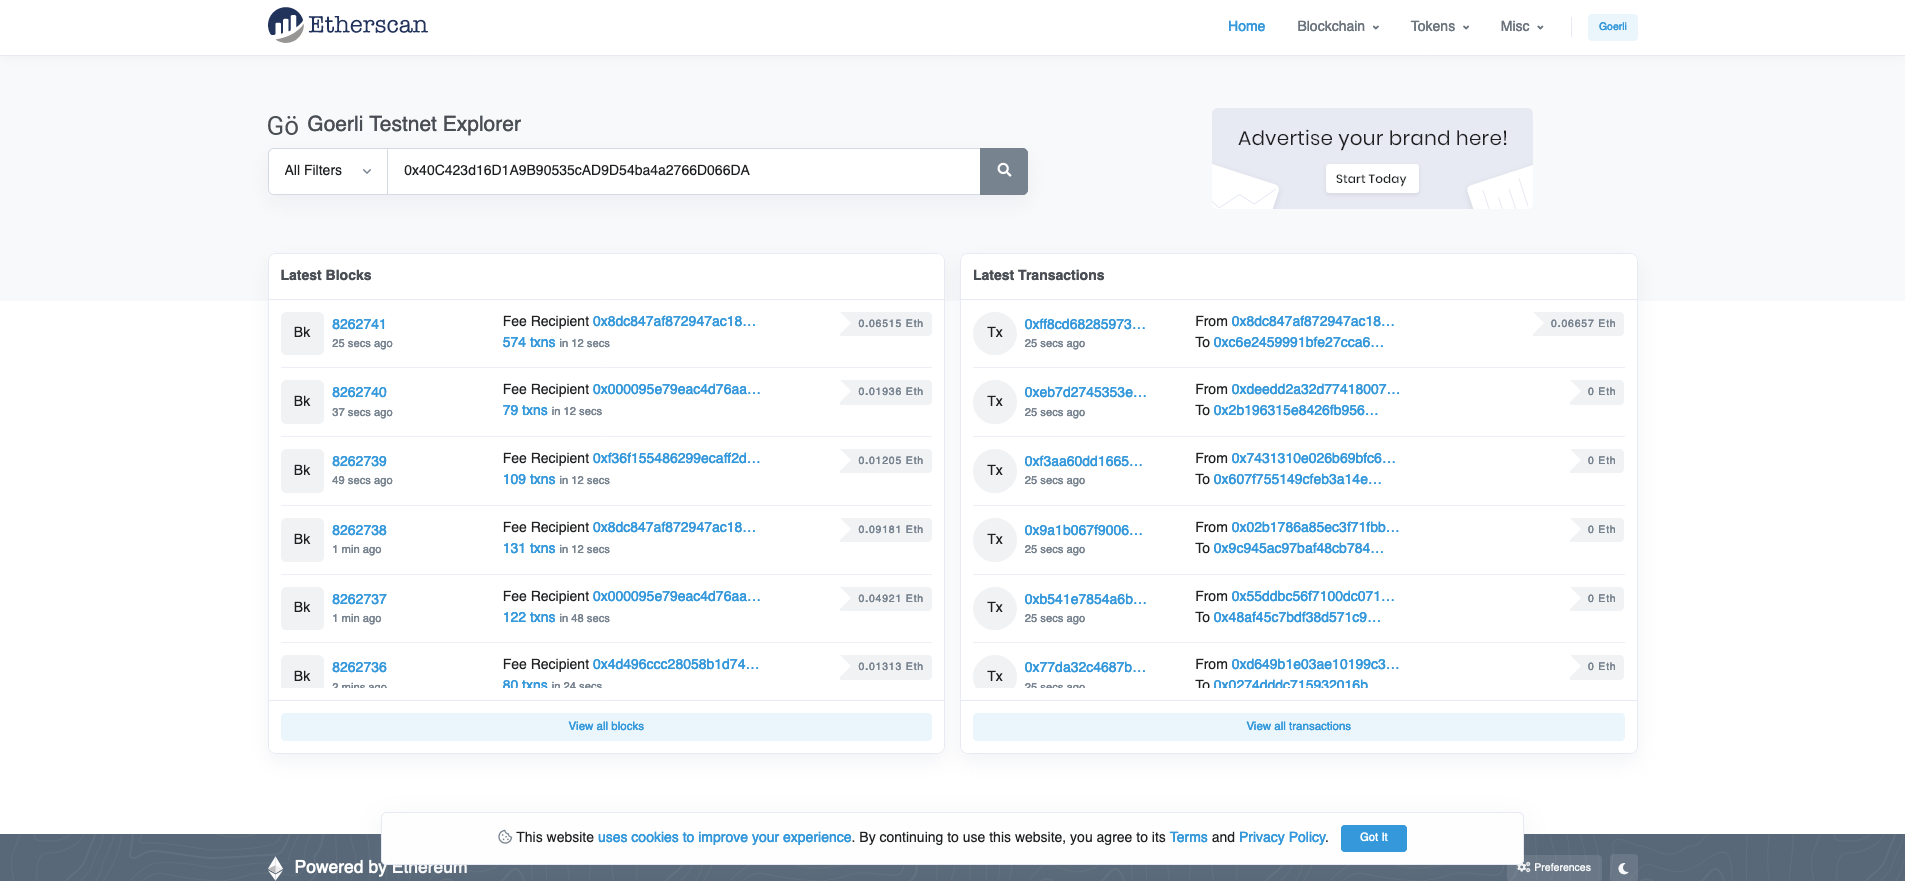This screenshot has width=1905, height=881.
Task: Open From address 0xdeedd2a32d77418007
Action: (1315, 390)
